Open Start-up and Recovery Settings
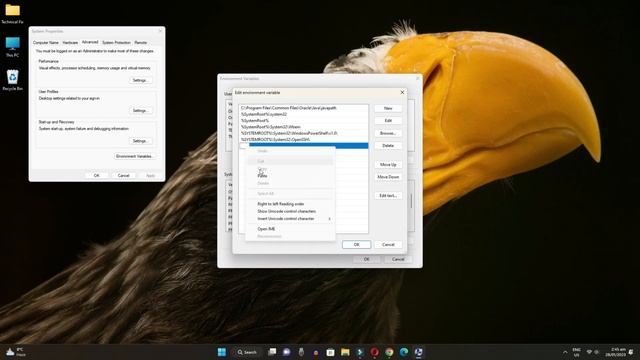 (x=140, y=141)
